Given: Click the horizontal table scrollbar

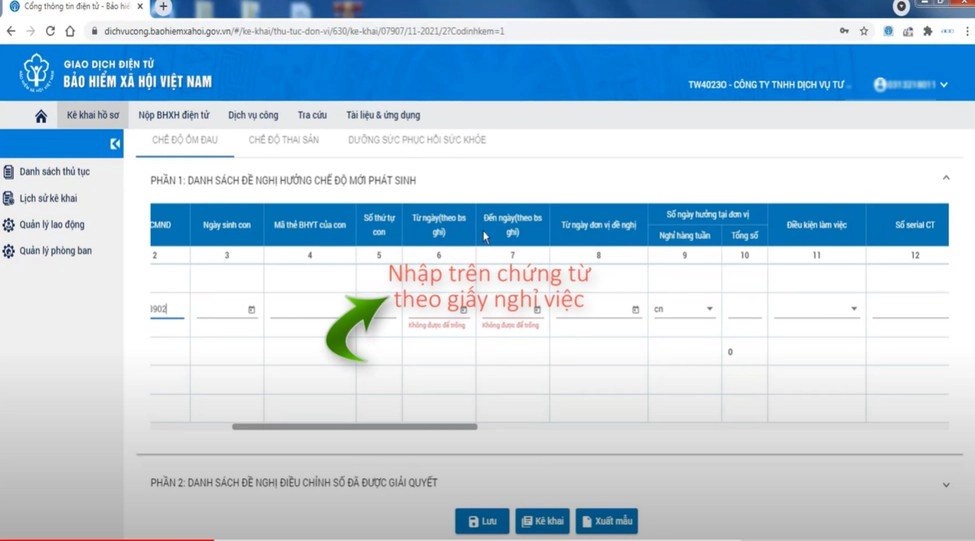Looking at the screenshot, I should click(354, 427).
